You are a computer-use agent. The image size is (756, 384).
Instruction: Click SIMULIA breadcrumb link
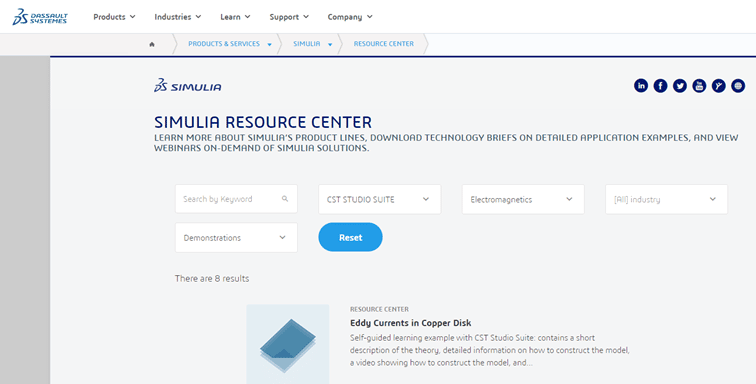[x=307, y=44]
